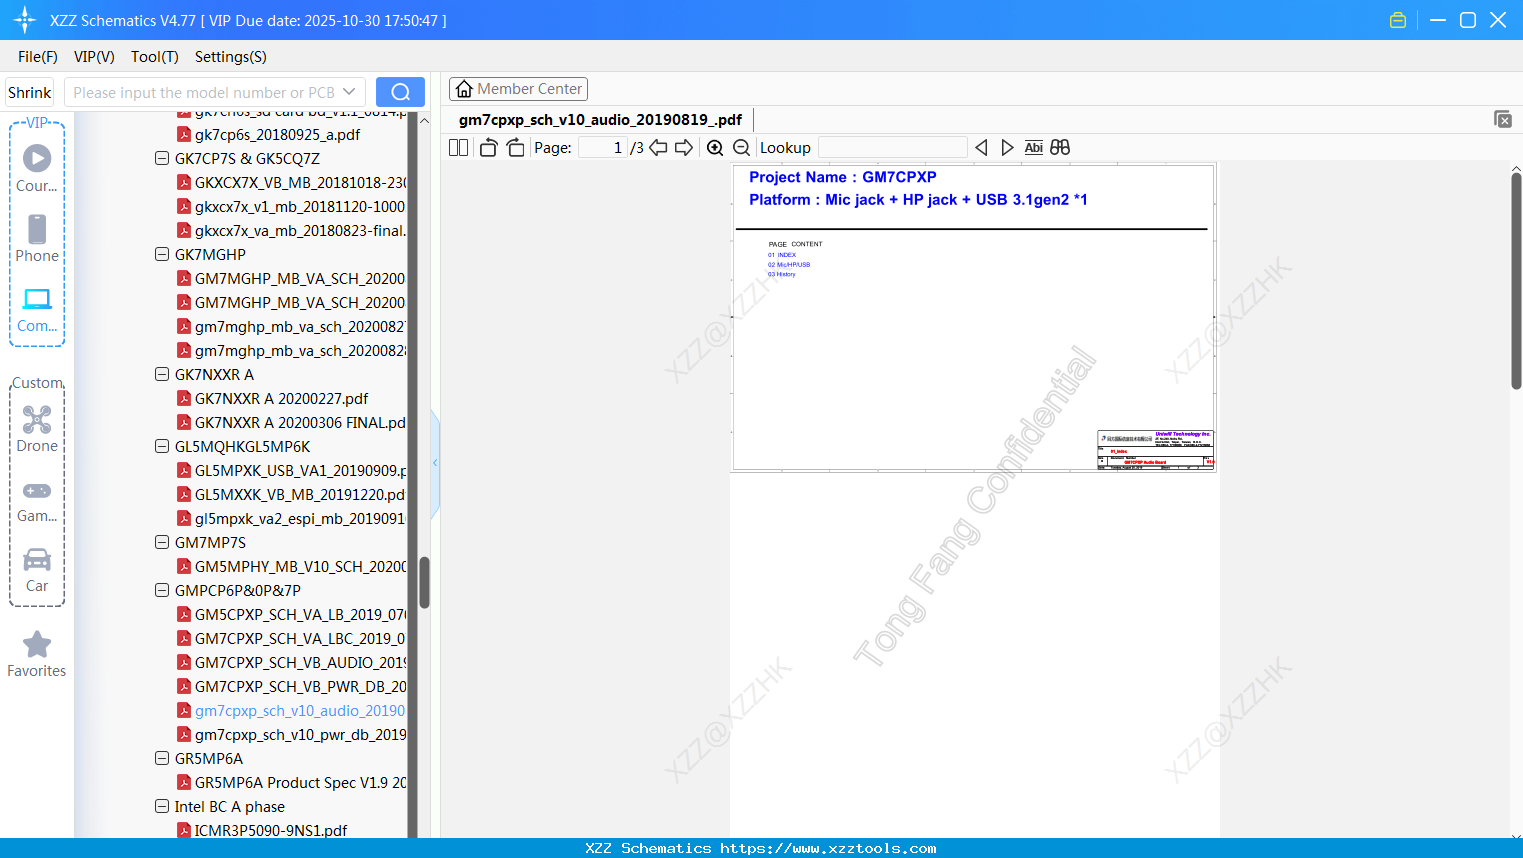The height and width of the screenshot is (858, 1523).
Task: Click the model number or PCB input
Action: (203, 92)
